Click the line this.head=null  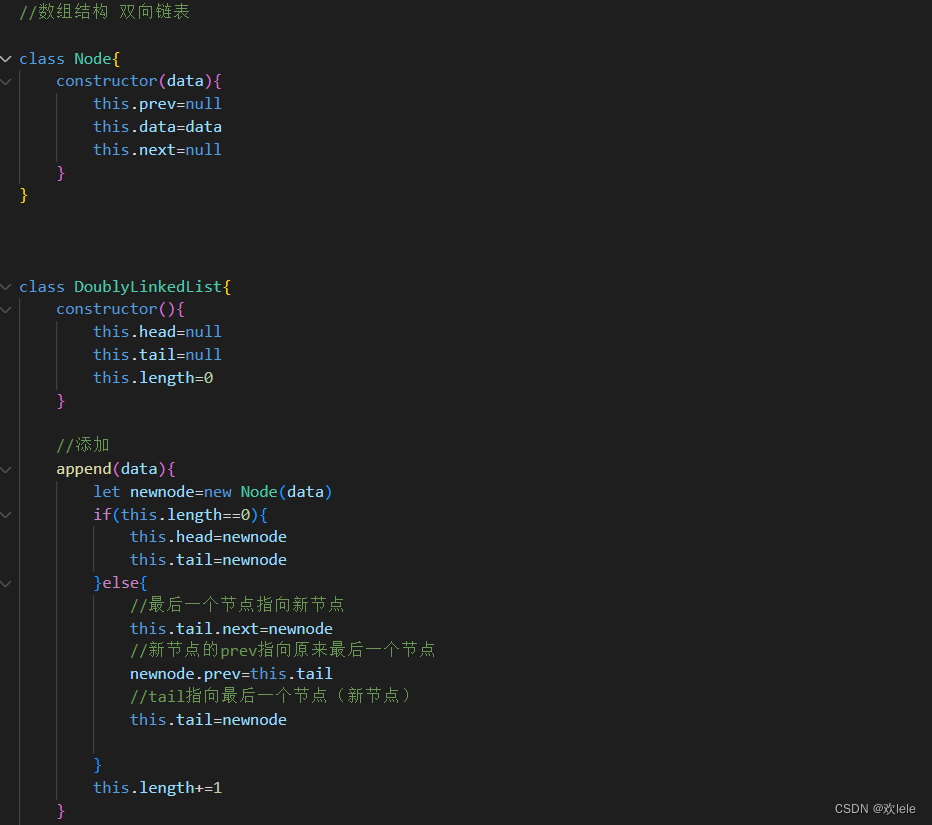click(158, 332)
